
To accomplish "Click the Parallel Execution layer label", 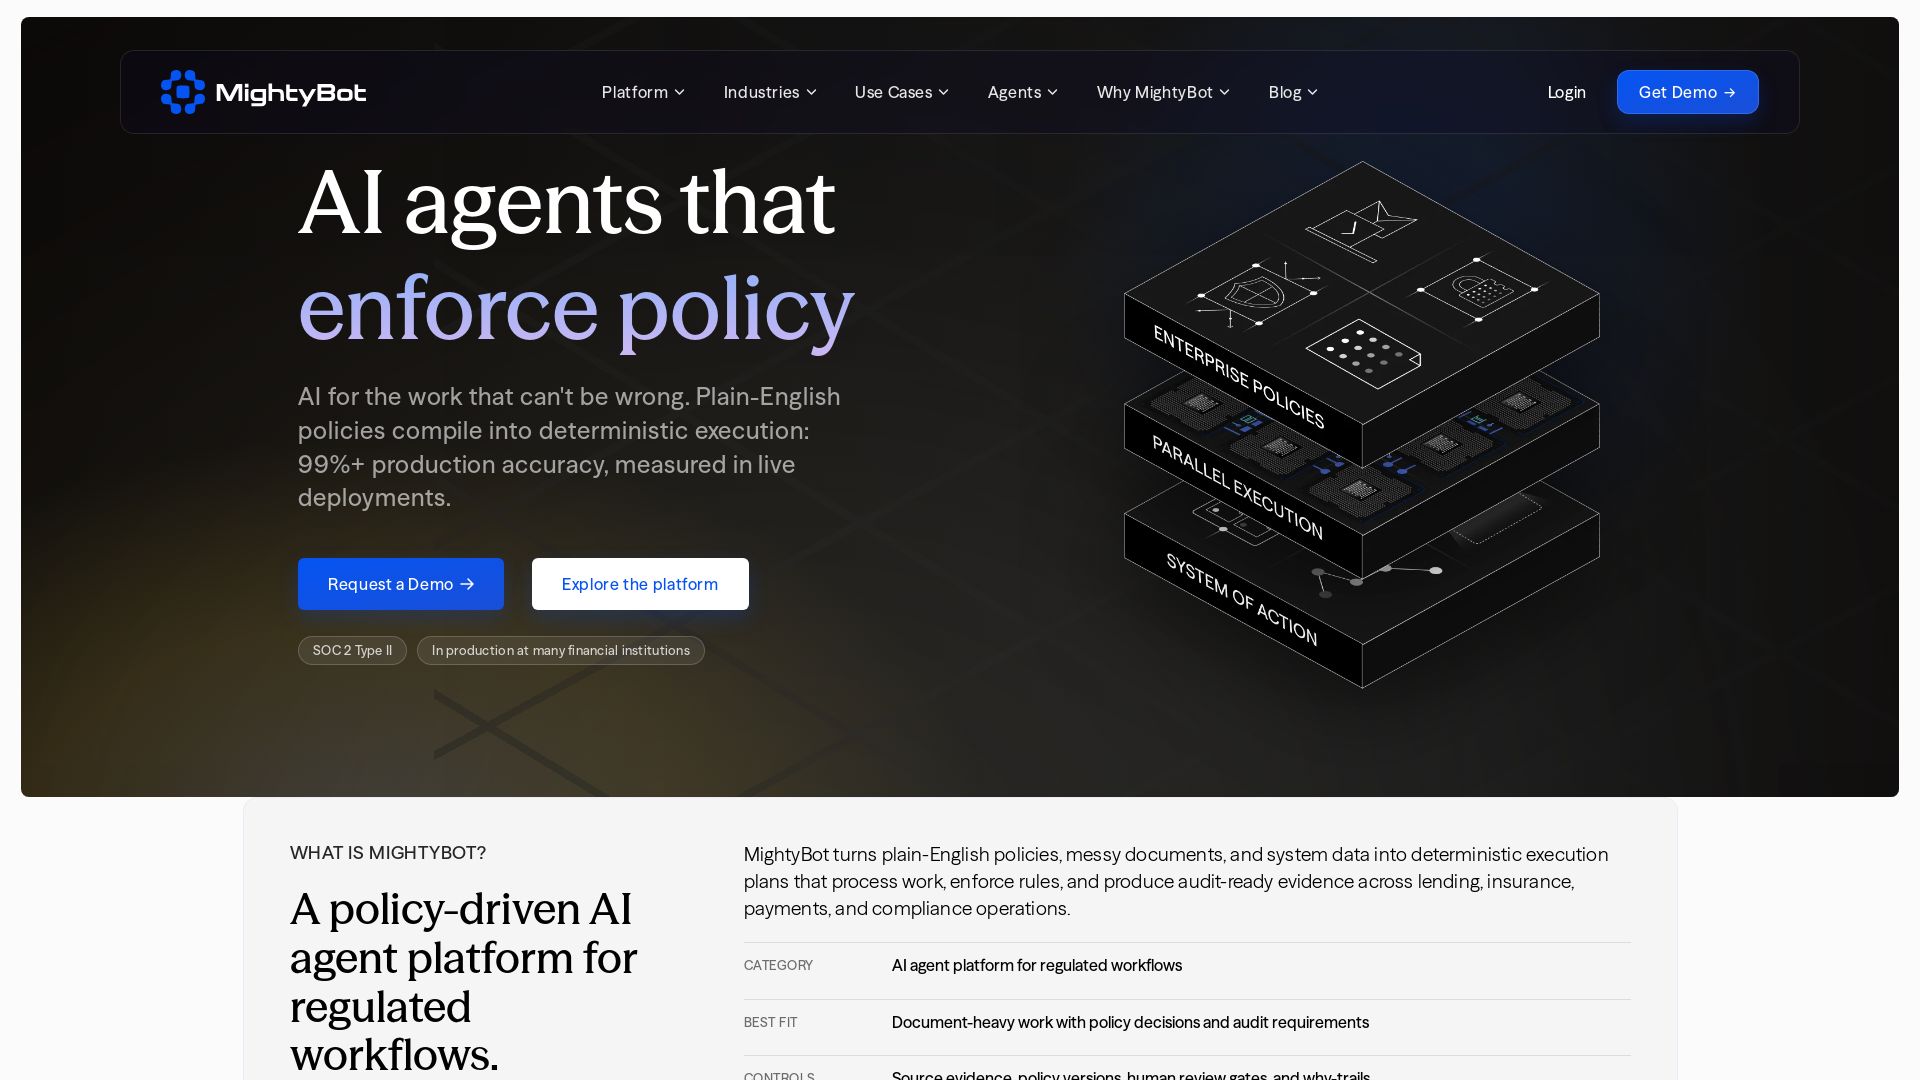I will click(x=1238, y=487).
